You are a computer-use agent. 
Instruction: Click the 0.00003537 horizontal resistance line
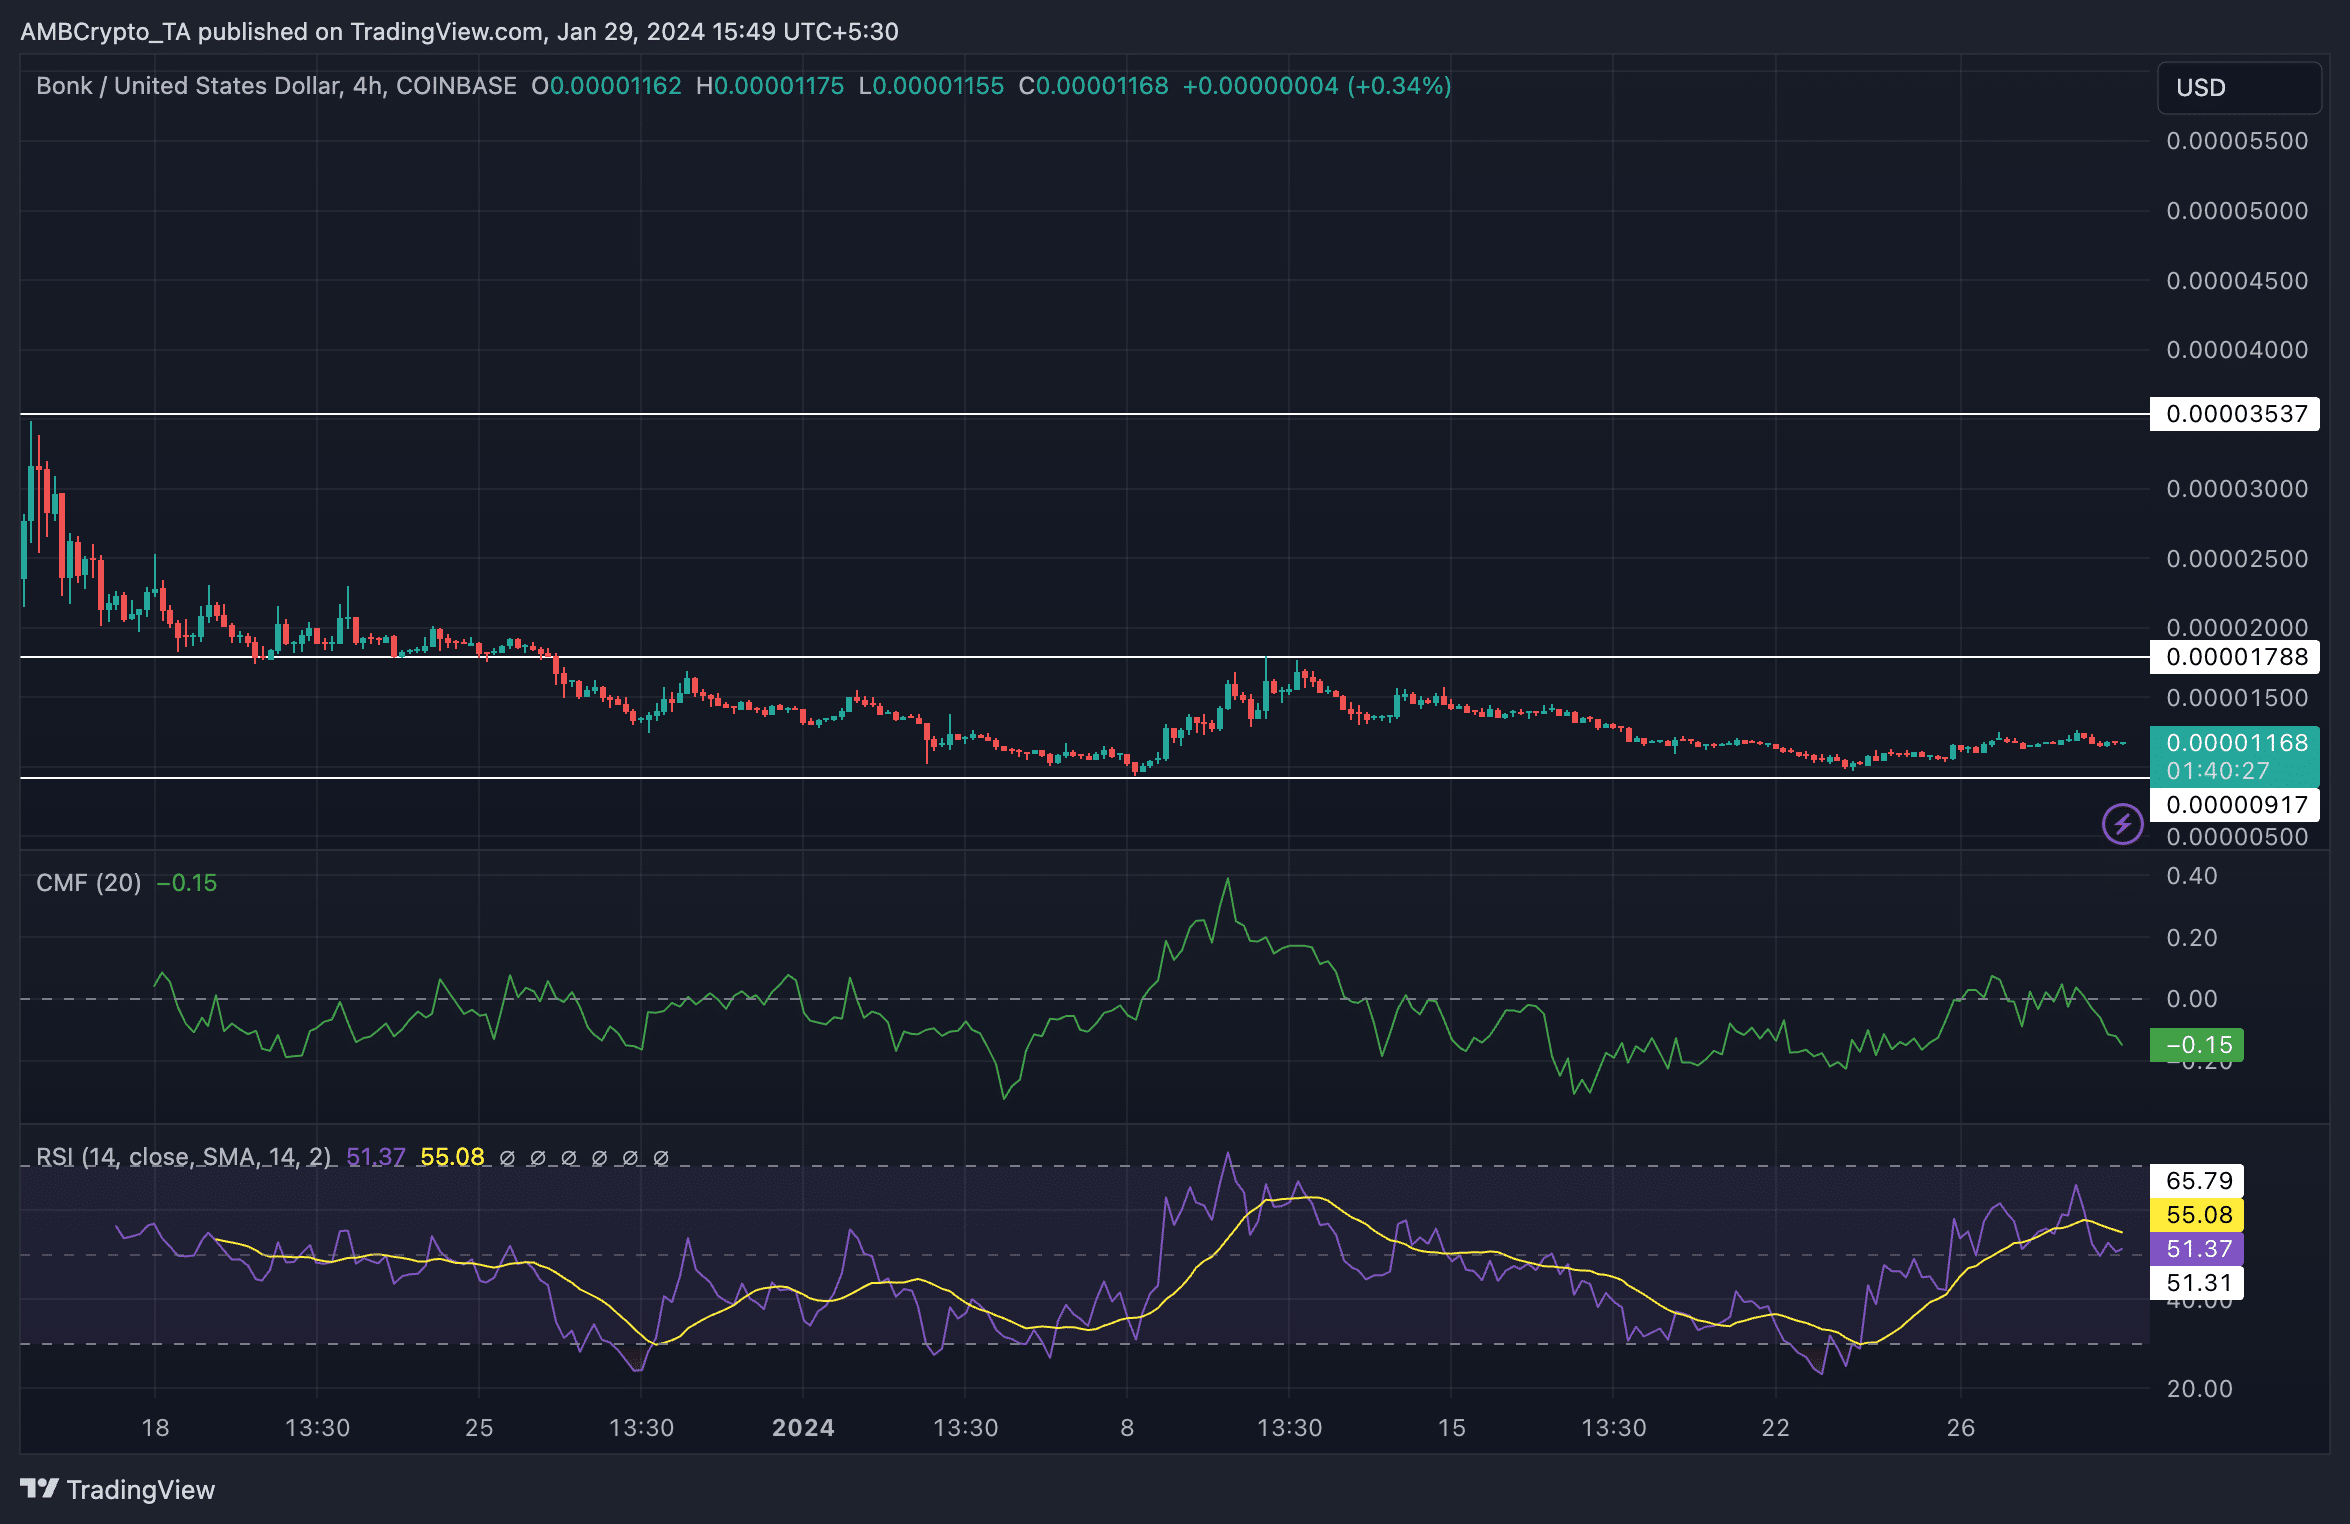pos(1084,414)
